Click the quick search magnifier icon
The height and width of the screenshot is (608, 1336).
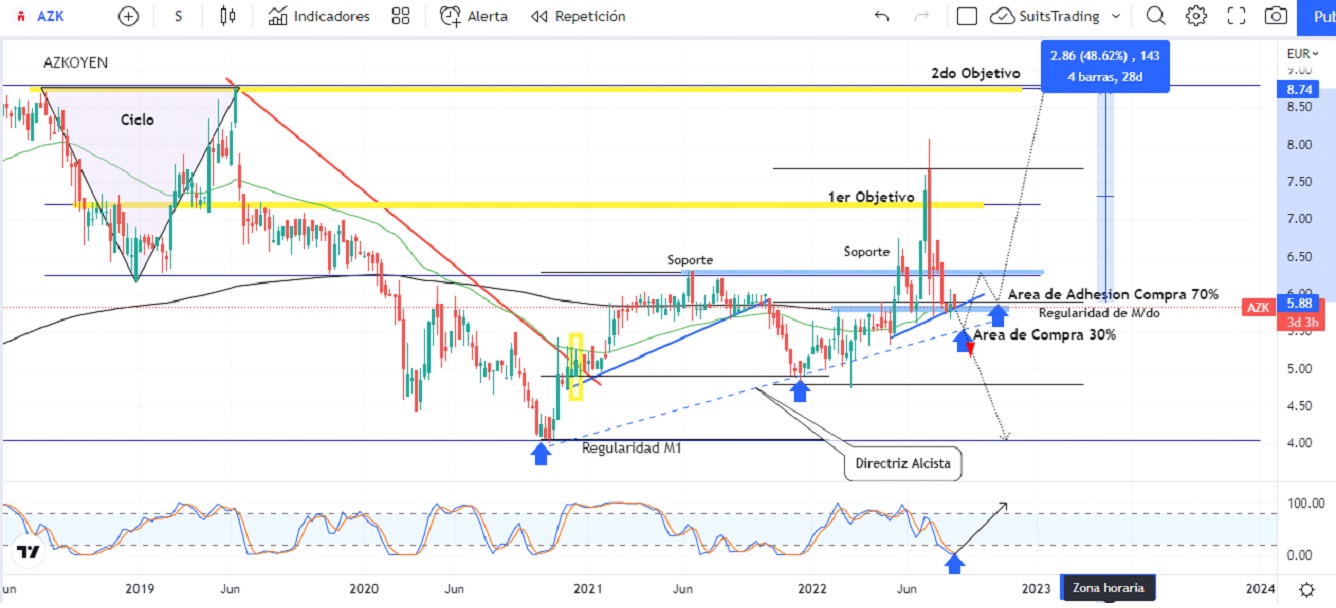[x=1156, y=16]
